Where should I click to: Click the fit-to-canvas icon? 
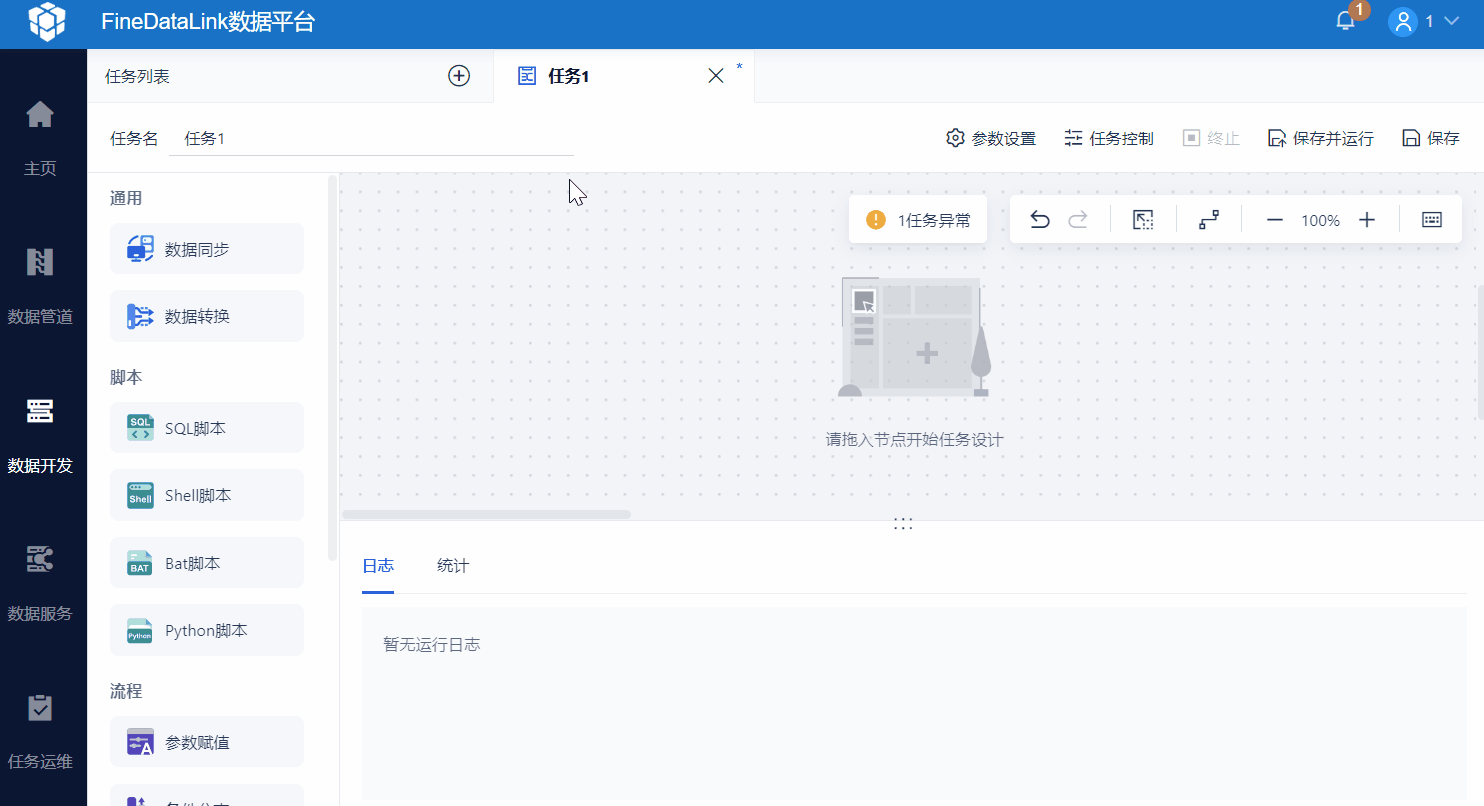(1143, 220)
